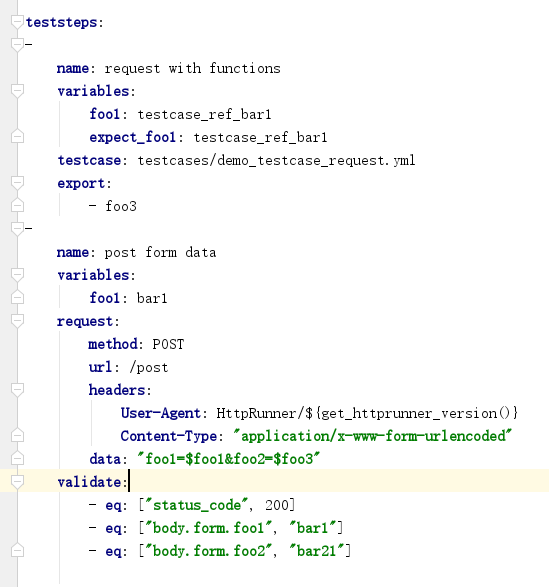The image size is (549, 587).
Task: Click the 'headers' key
Action: pos(117,390)
